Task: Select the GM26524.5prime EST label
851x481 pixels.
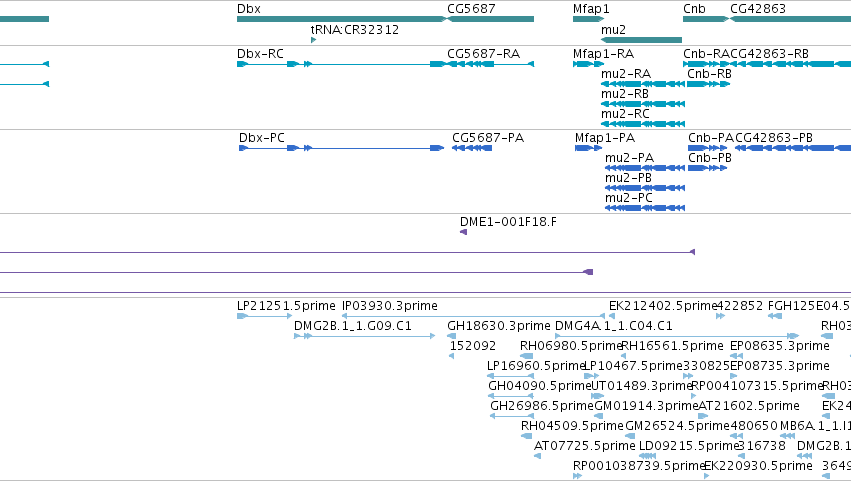Action: 677,427
